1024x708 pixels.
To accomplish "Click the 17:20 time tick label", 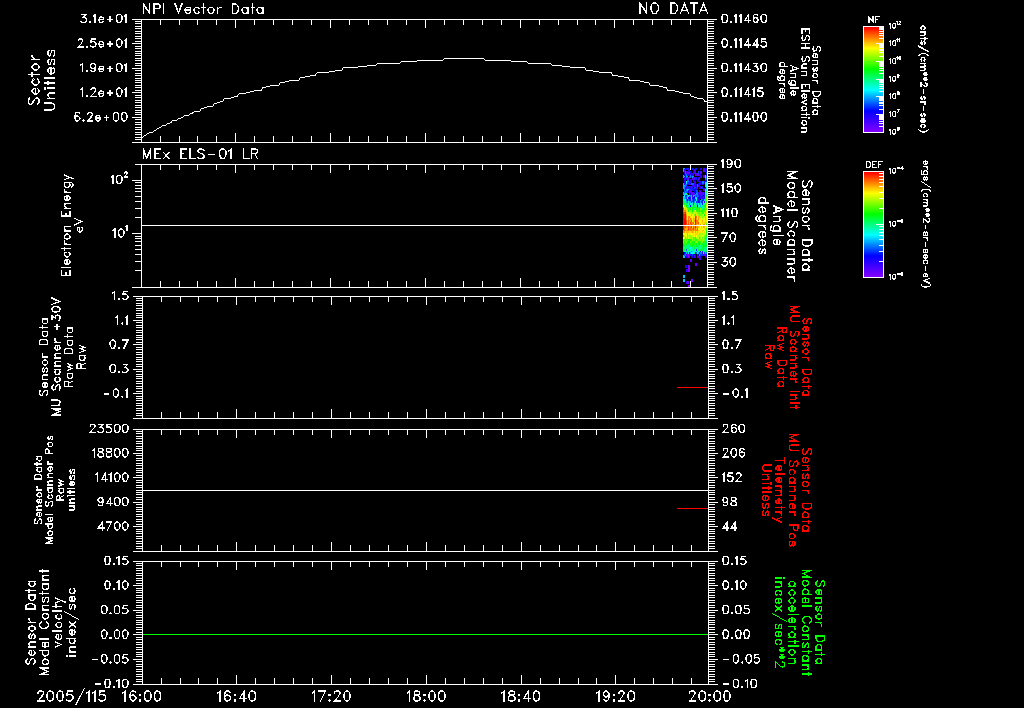I will (x=331, y=696).
